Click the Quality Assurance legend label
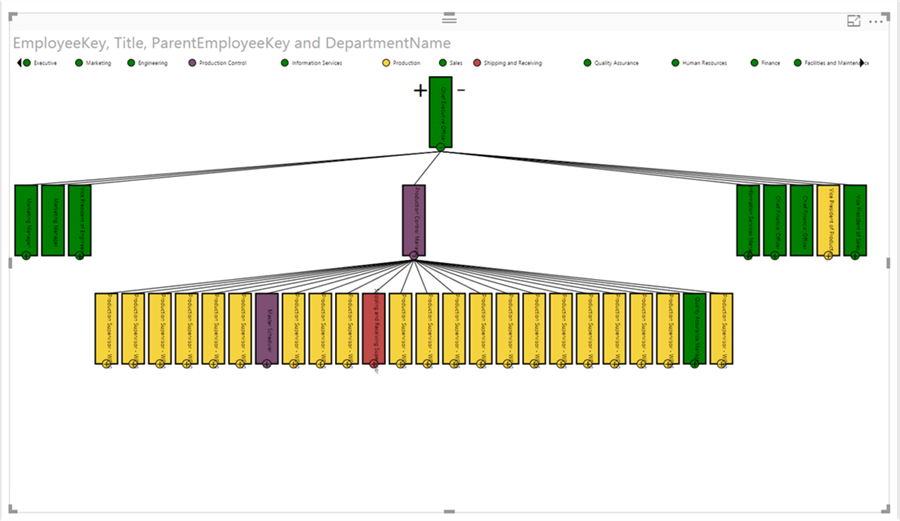The height and width of the screenshot is (521, 900). click(x=616, y=63)
